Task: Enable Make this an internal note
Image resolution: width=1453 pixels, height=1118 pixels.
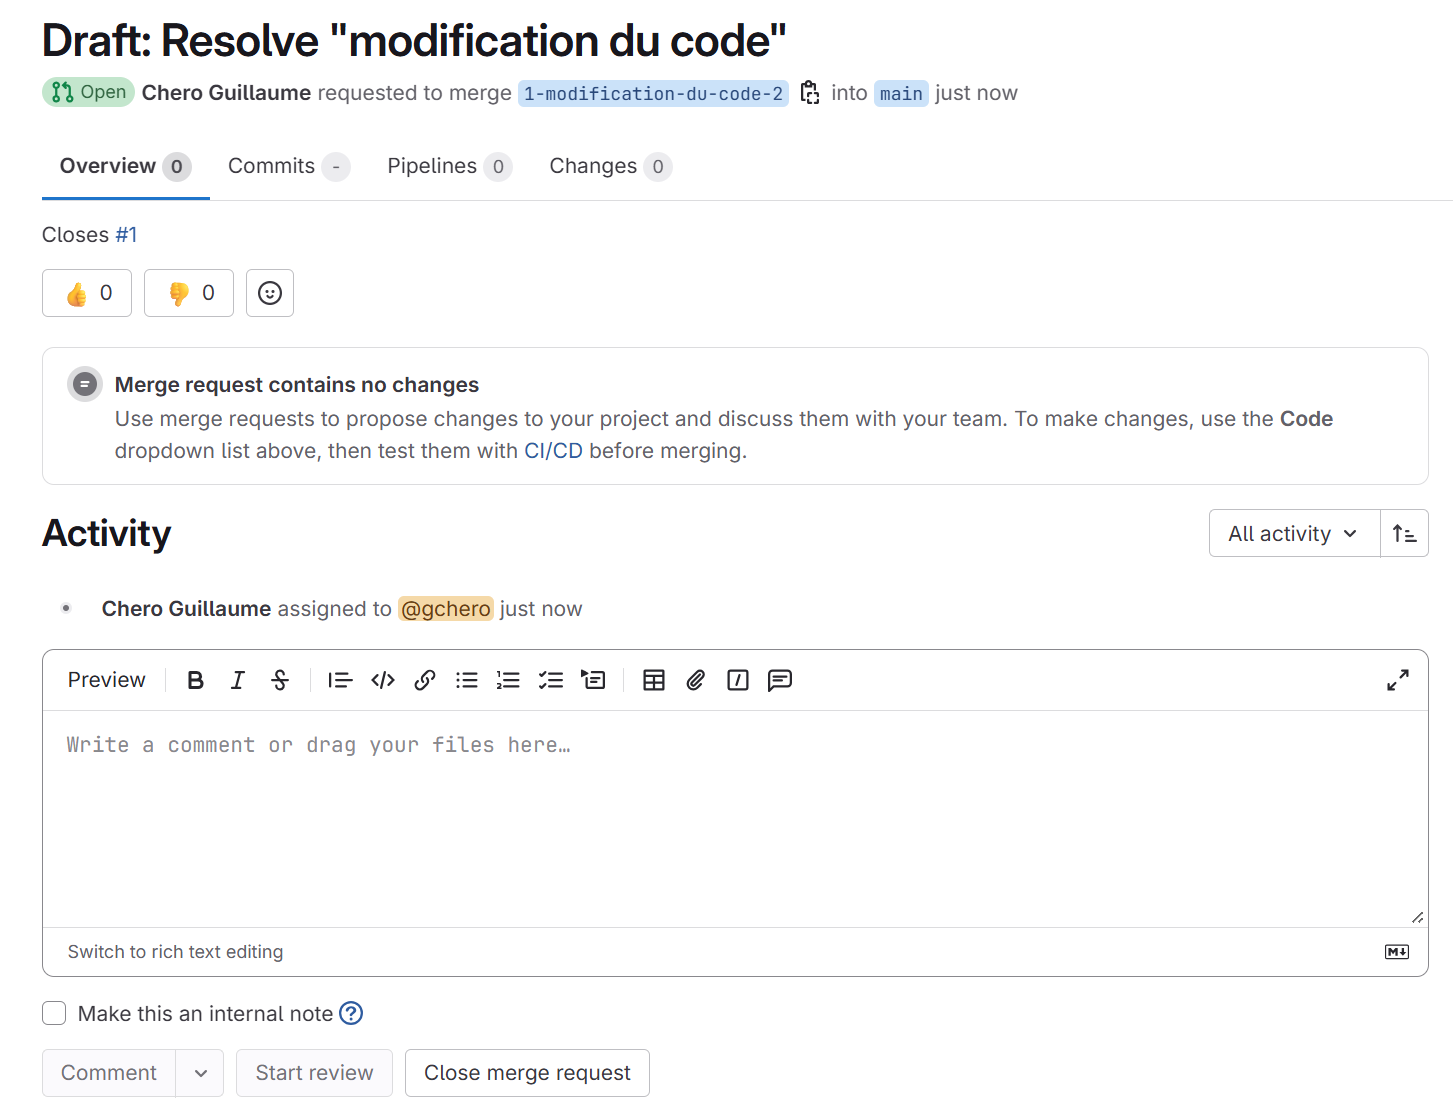Action: pos(55,1014)
